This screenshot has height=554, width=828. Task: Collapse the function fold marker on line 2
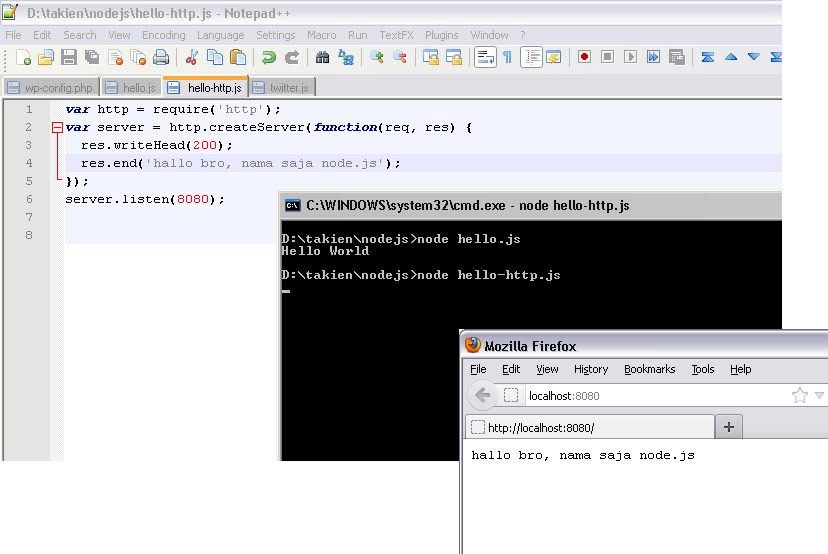[57, 127]
